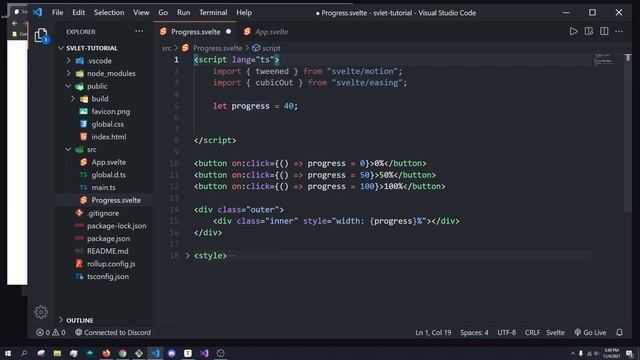Click VS Code icon in the taskbar
This screenshot has height=360, width=640.
tap(155, 353)
